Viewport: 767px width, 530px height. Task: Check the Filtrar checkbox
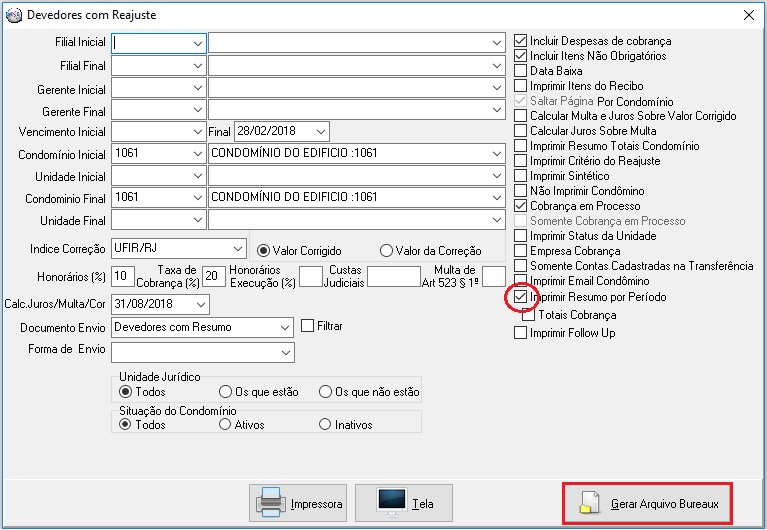[x=308, y=326]
